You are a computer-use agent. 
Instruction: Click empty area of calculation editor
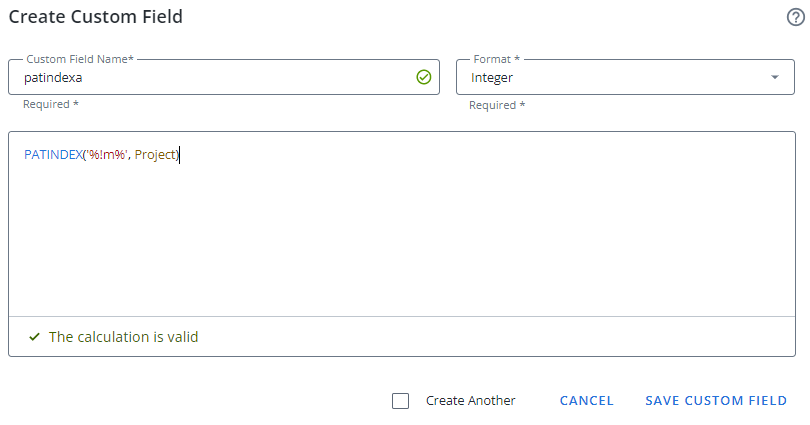[400, 240]
